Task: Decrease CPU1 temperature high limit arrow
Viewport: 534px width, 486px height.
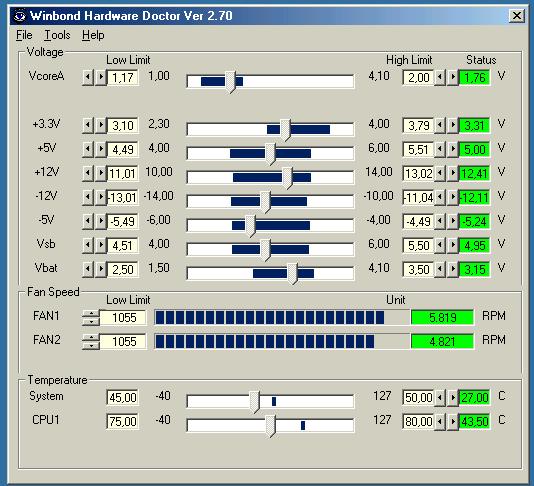Action: click(x=440, y=422)
